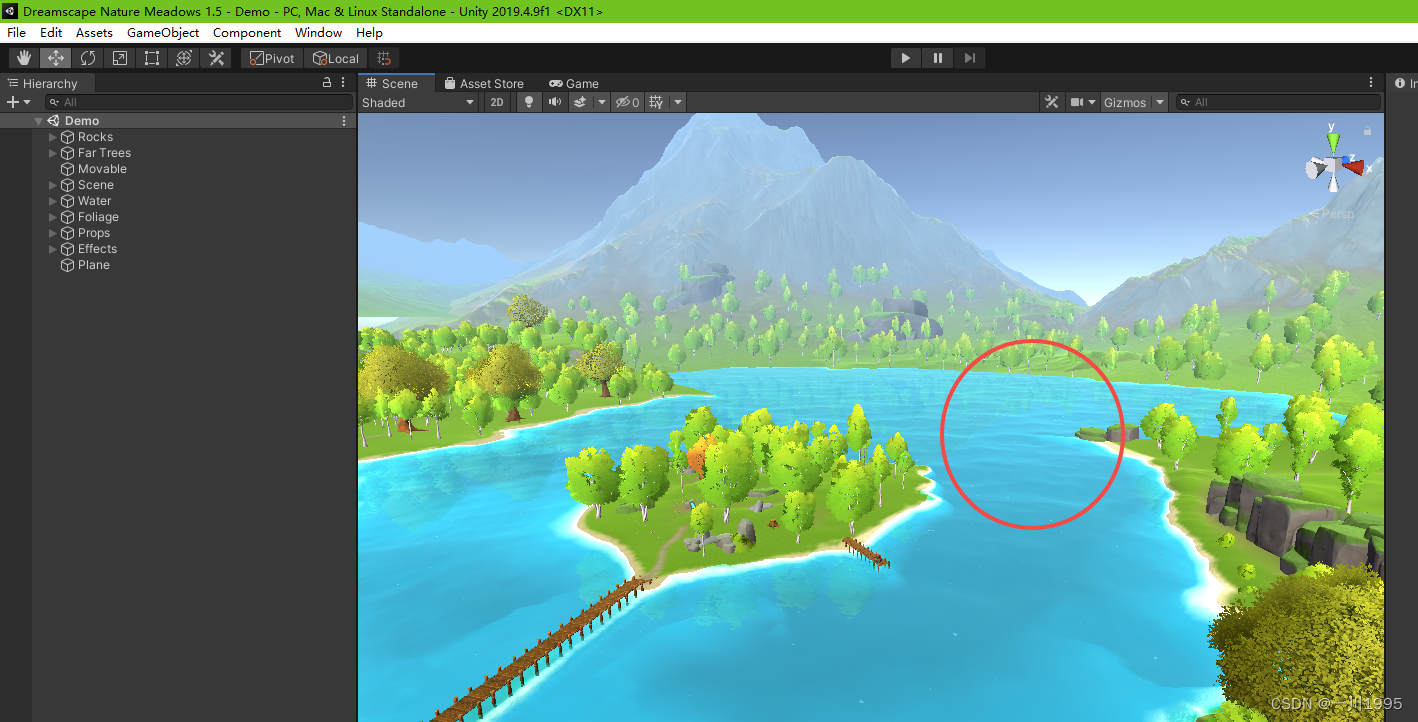1418x722 pixels.
Task: Click the Hierarchy search field
Action: [x=199, y=102]
